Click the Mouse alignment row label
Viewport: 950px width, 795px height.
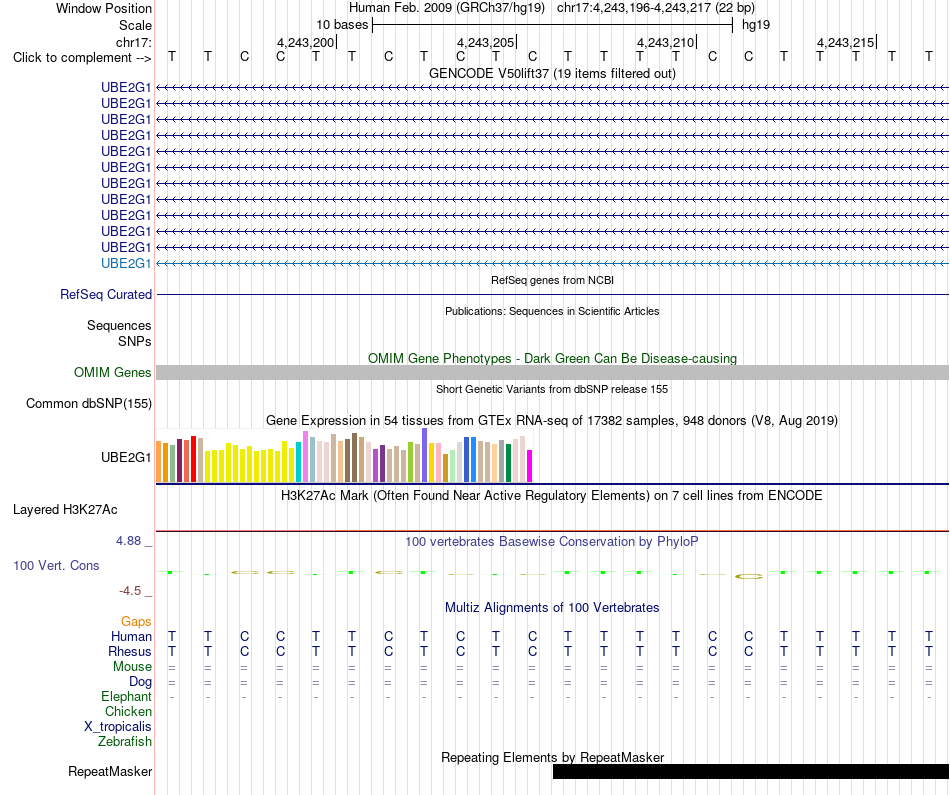pos(132,667)
